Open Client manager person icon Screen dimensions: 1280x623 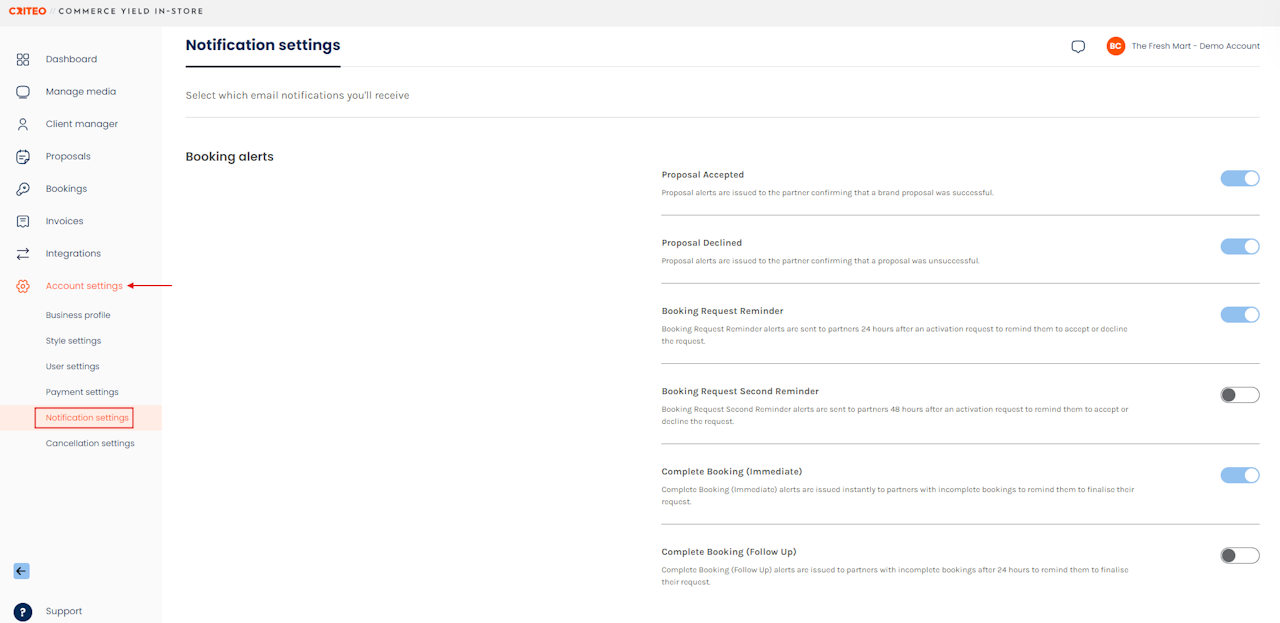click(23, 124)
